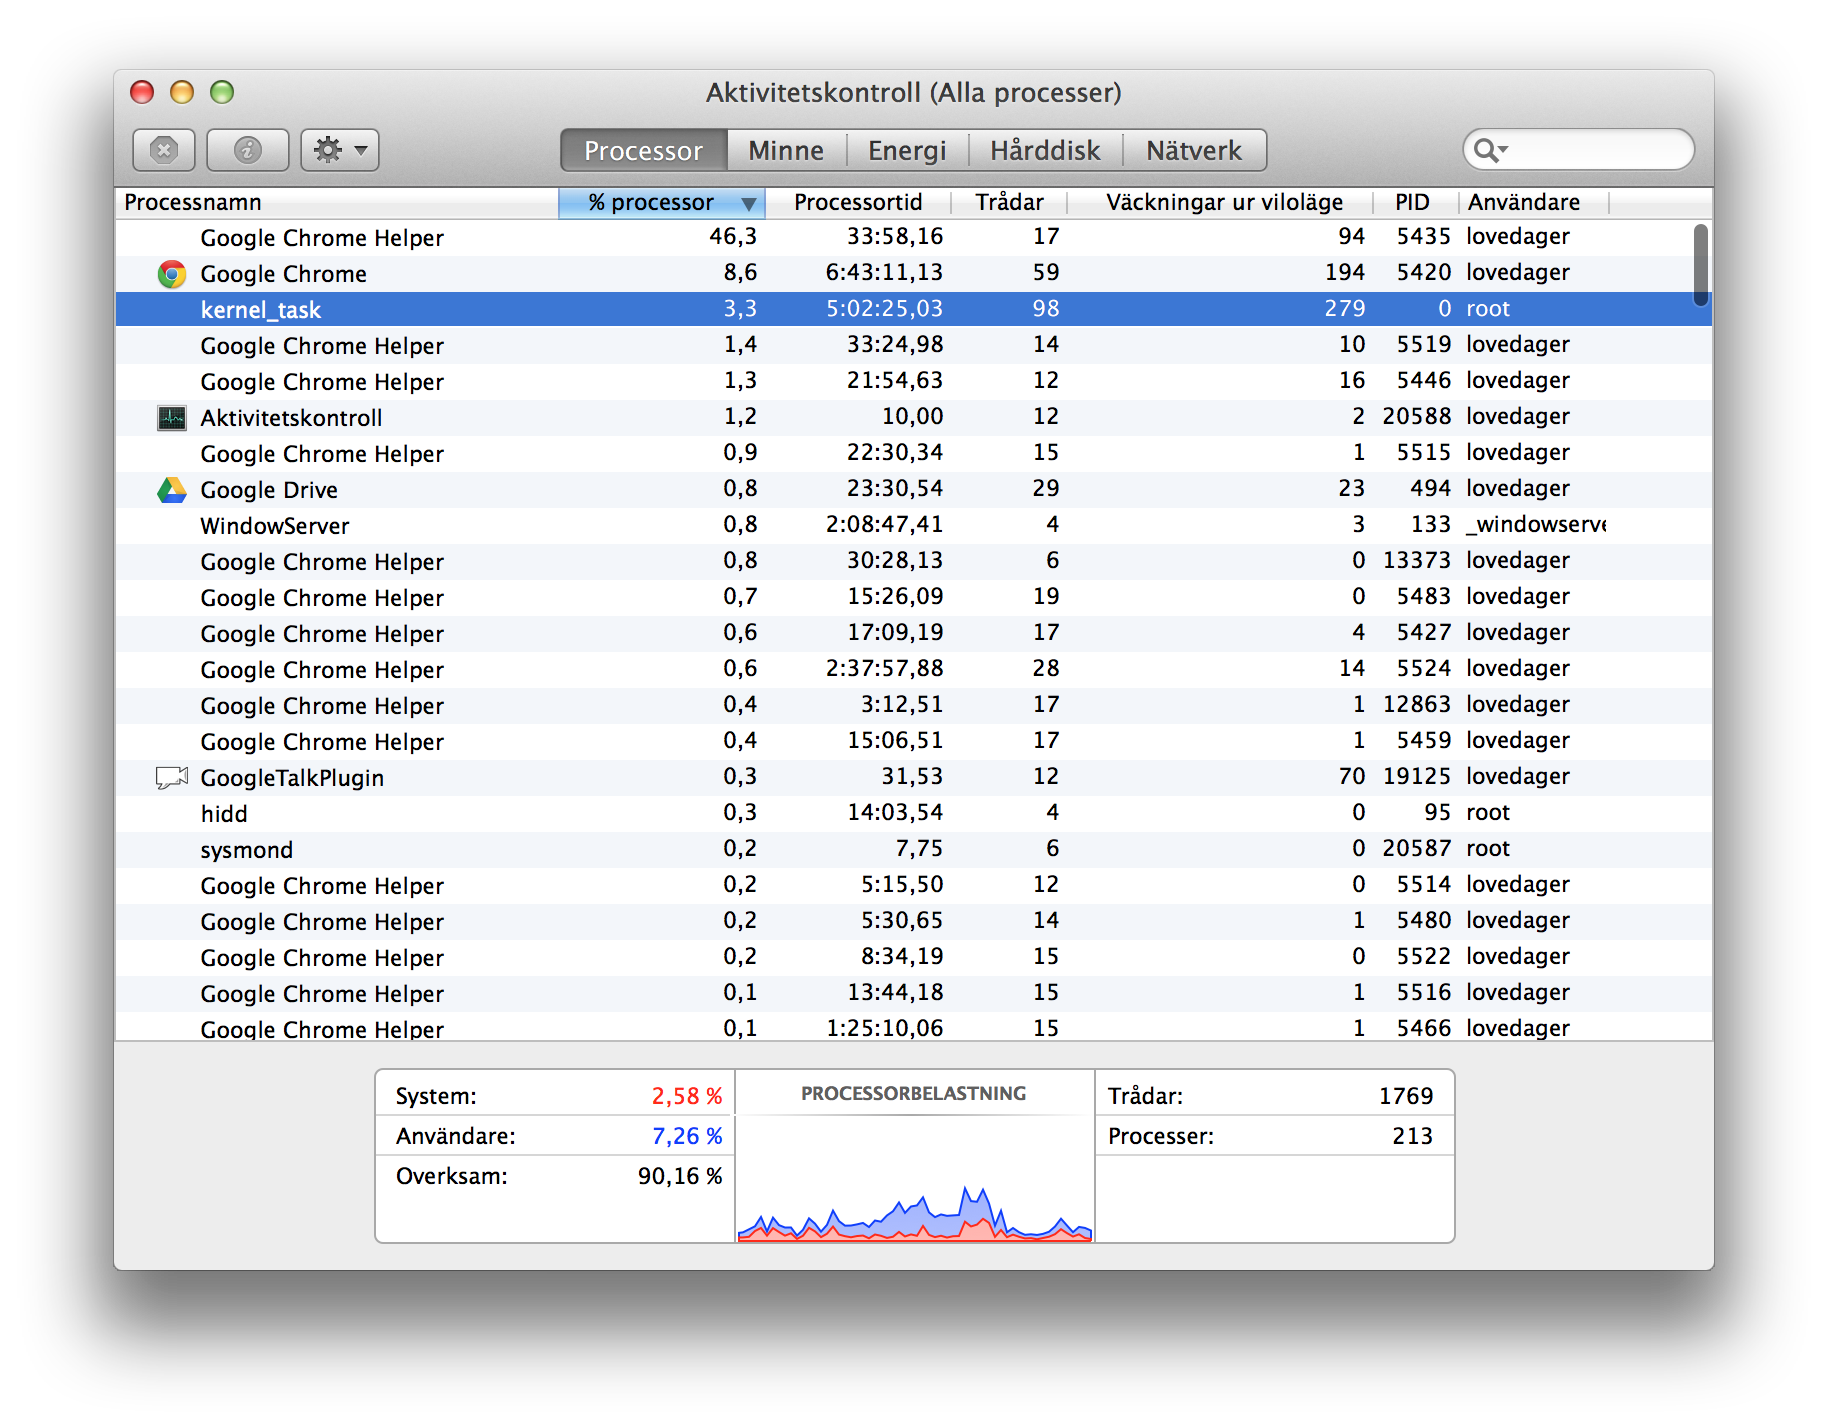Open the Hårddisk tab

1045,150
